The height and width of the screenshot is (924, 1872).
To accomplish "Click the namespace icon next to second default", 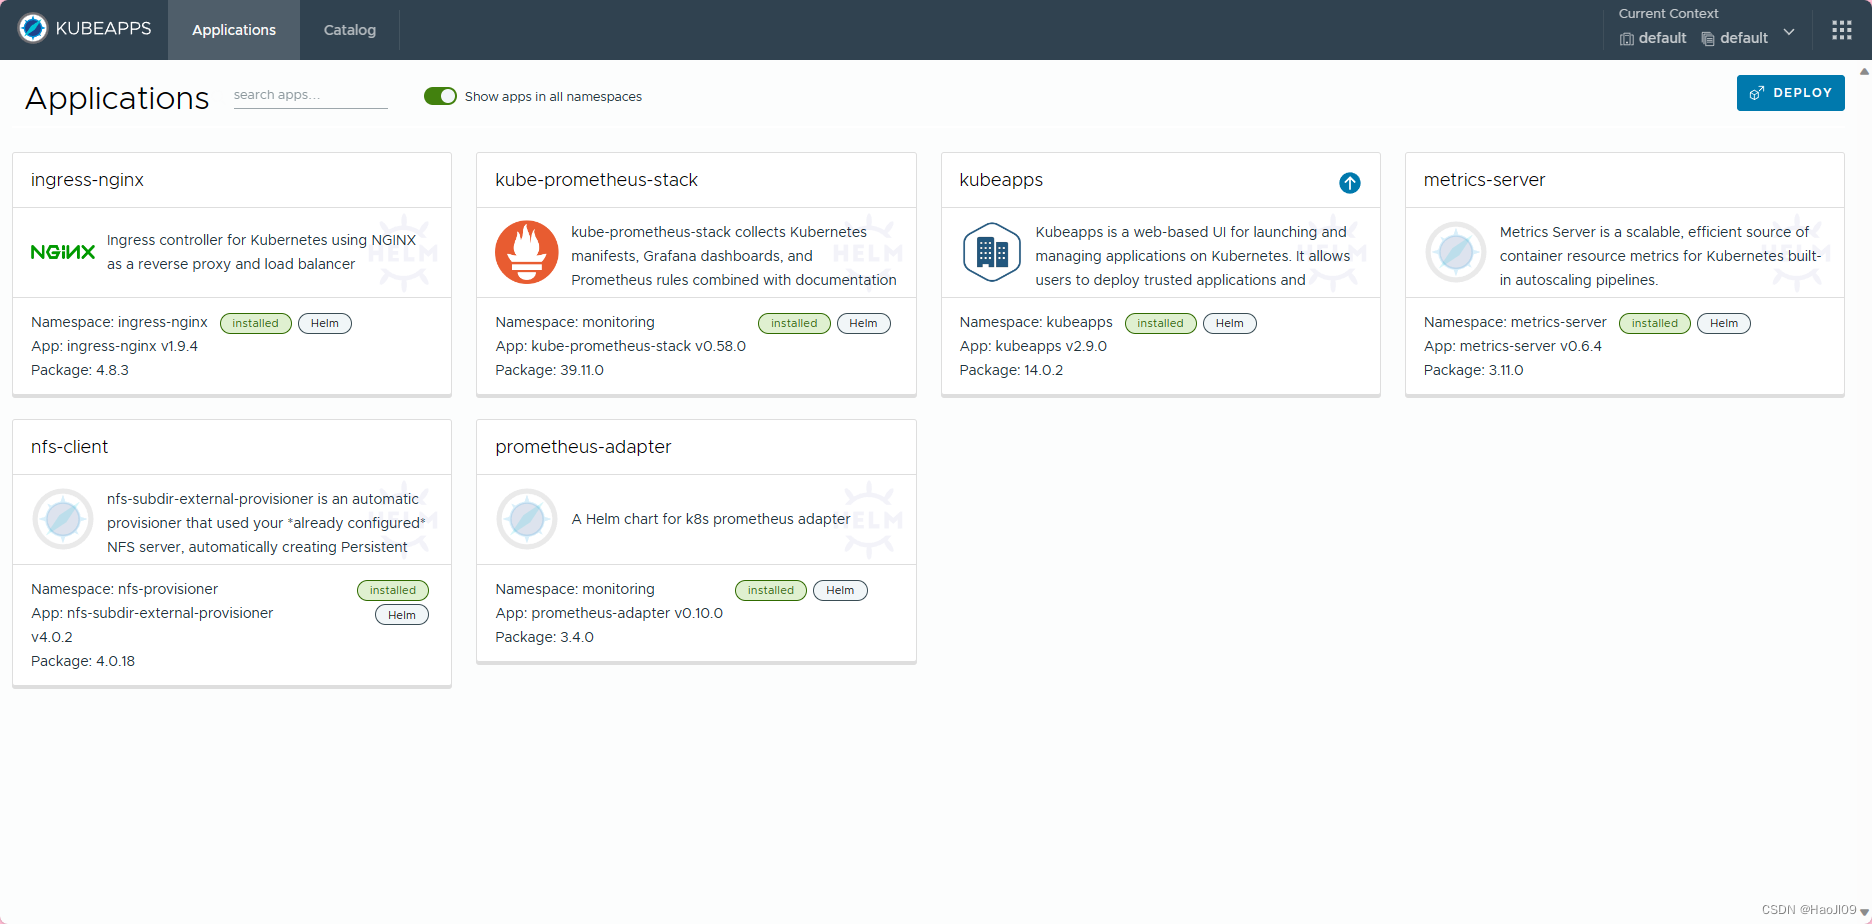I will [x=1708, y=39].
